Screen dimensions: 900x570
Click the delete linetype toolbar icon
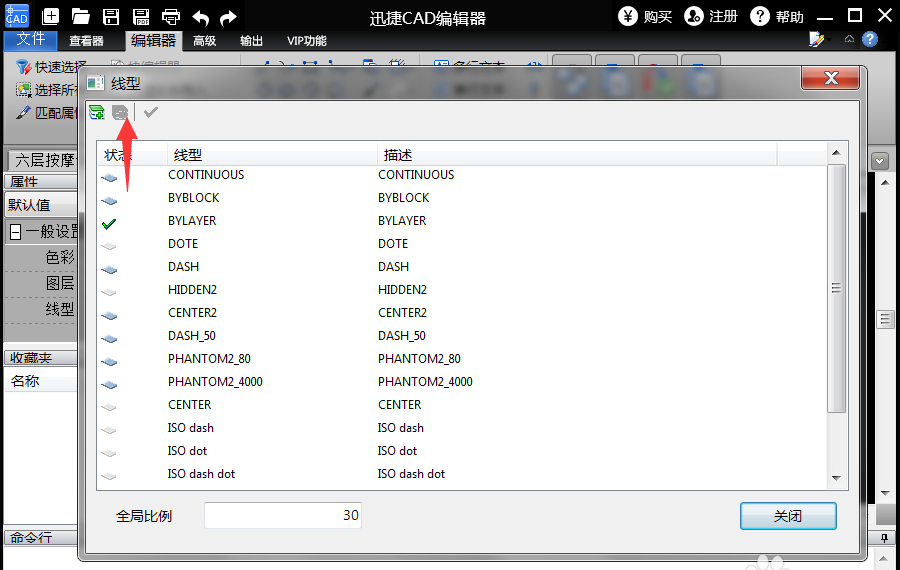[x=120, y=112]
